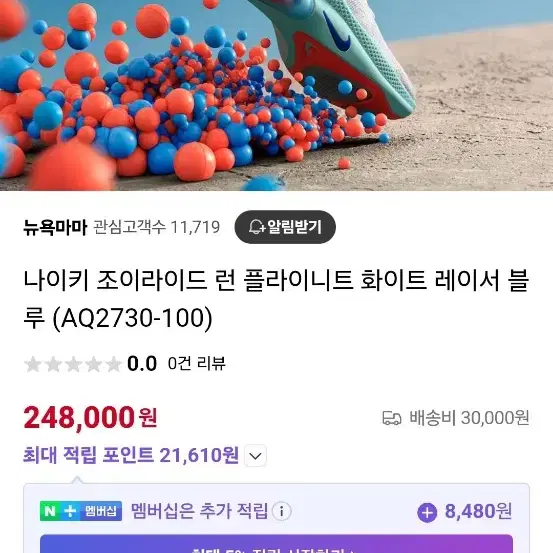
Task: Open the membership info (i) icon
Action: pyautogui.click(x=281, y=511)
